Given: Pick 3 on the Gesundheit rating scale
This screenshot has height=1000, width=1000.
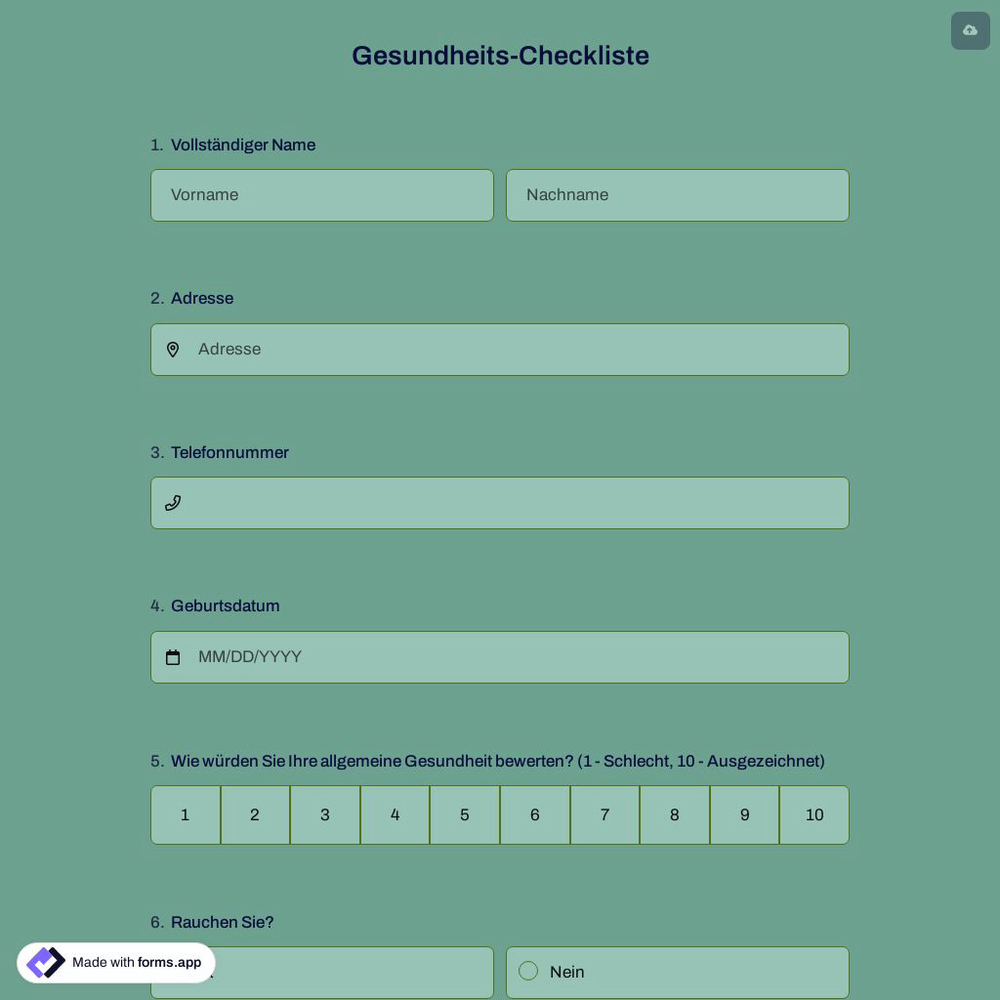Looking at the screenshot, I should pos(324,813).
